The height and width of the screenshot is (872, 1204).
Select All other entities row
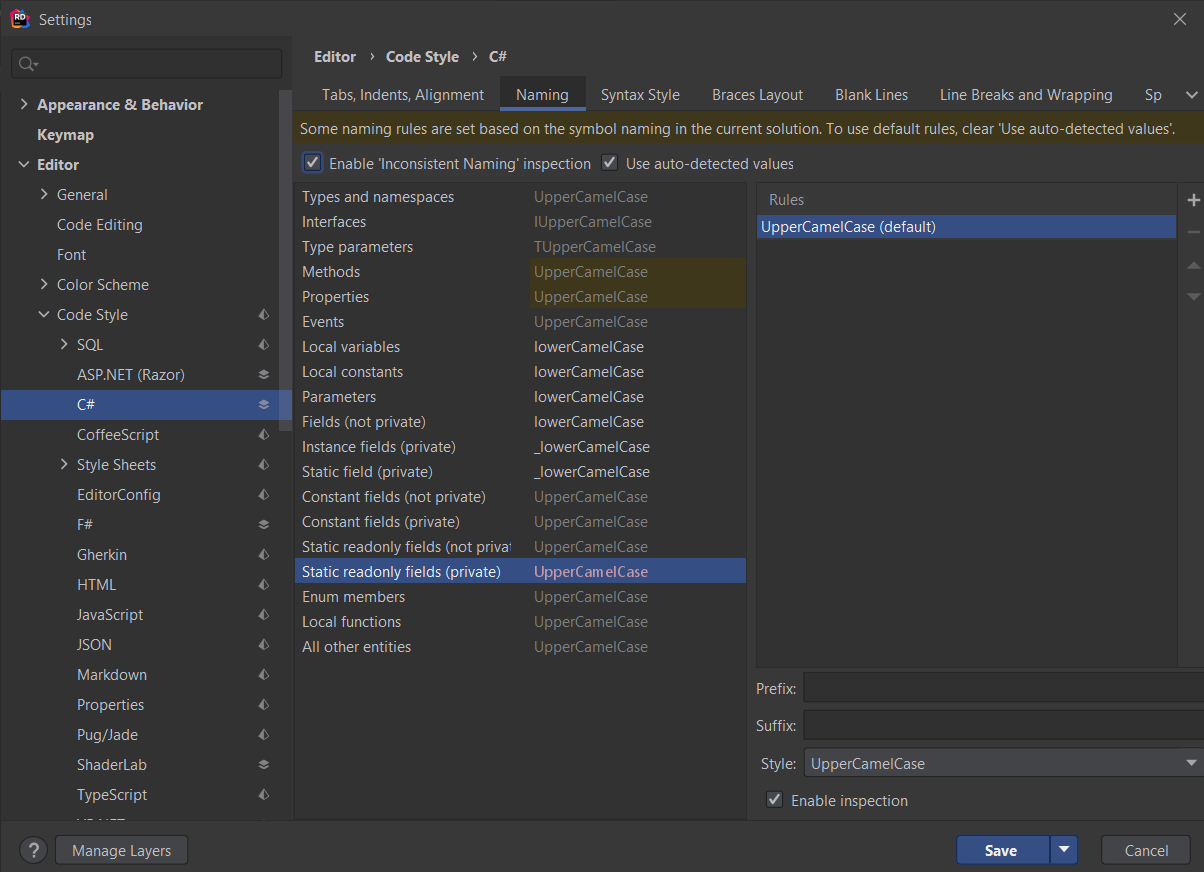pyautogui.click(x=520, y=647)
